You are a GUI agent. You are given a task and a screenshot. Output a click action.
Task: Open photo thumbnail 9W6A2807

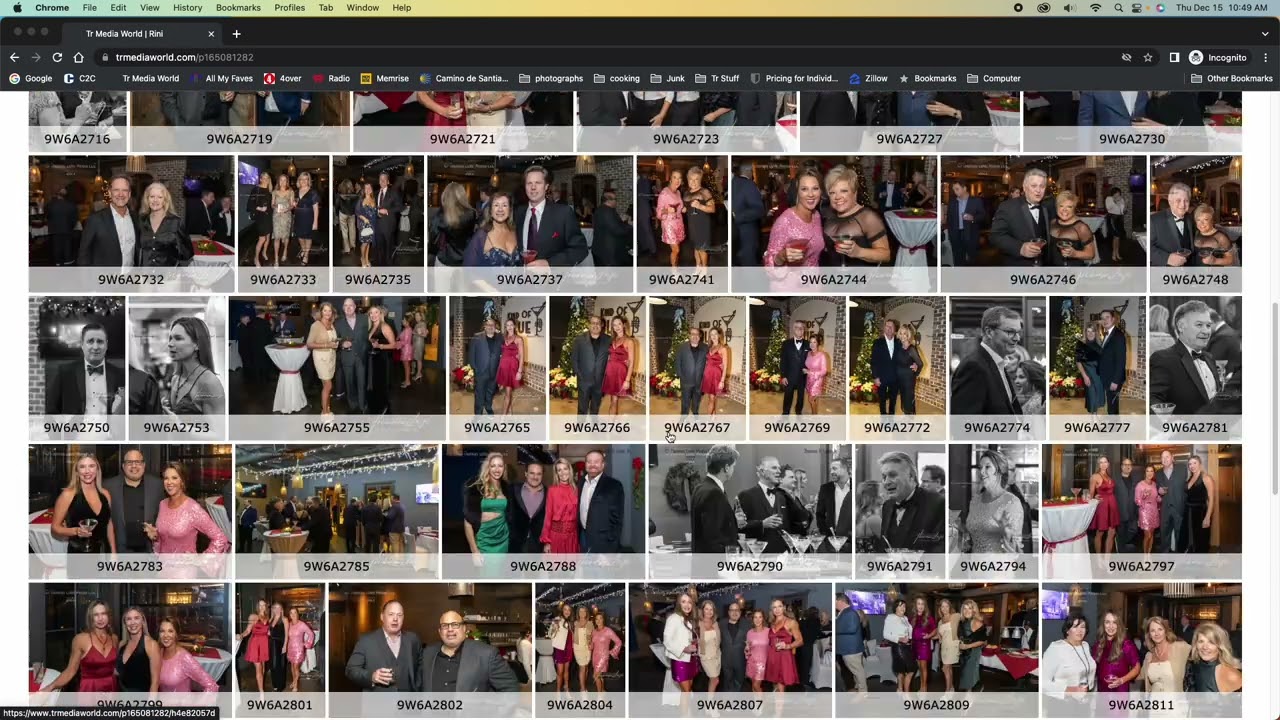(730, 650)
